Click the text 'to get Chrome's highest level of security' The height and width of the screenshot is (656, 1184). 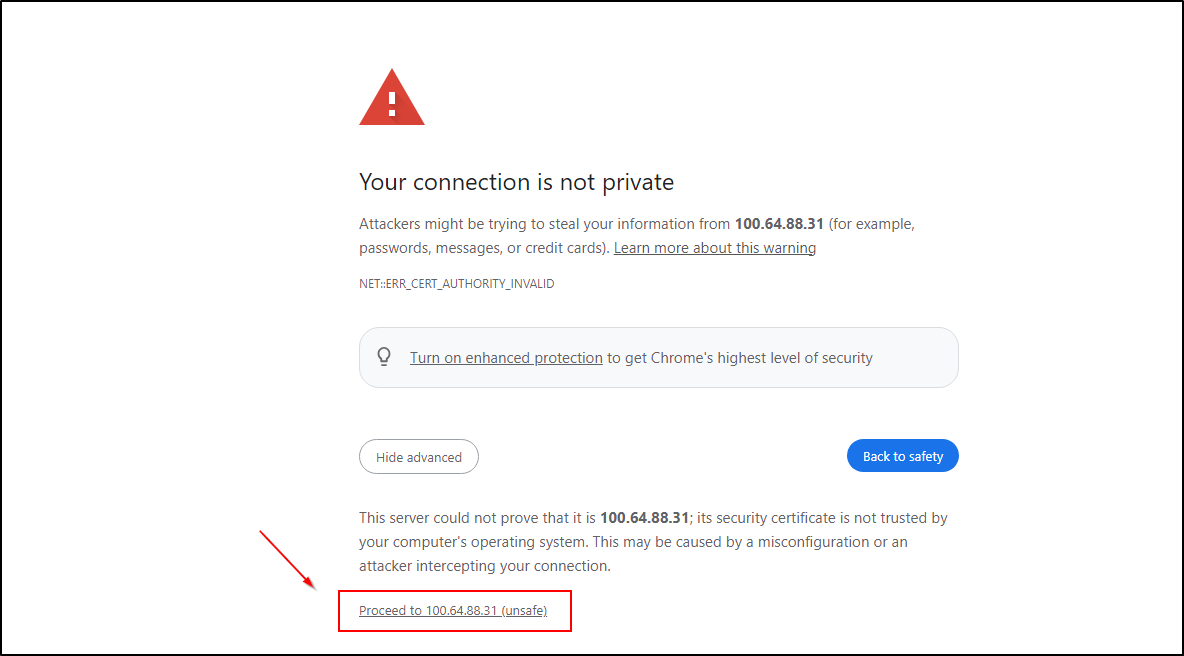pos(740,358)
